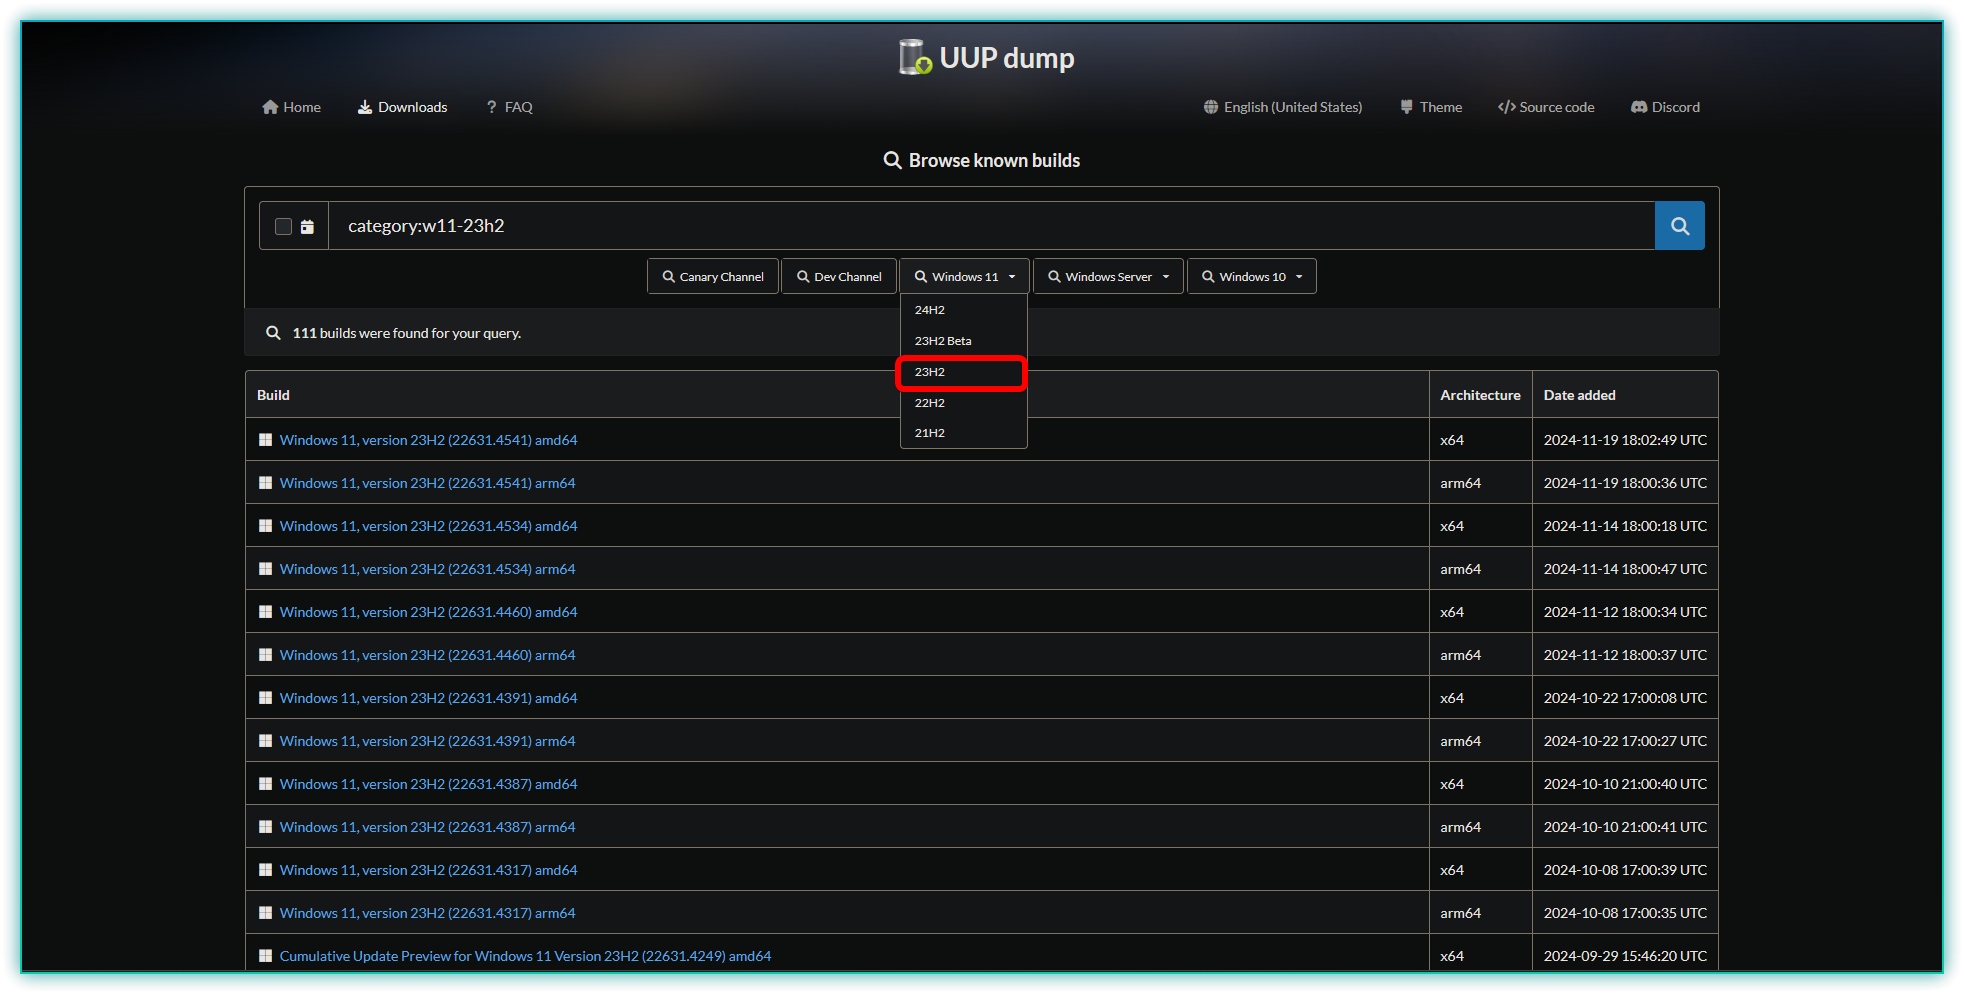Click the Windows icon beside 22631.4460 arm64
The height and width of the screenshot is (994, 1964).
[x=265, y=655]
